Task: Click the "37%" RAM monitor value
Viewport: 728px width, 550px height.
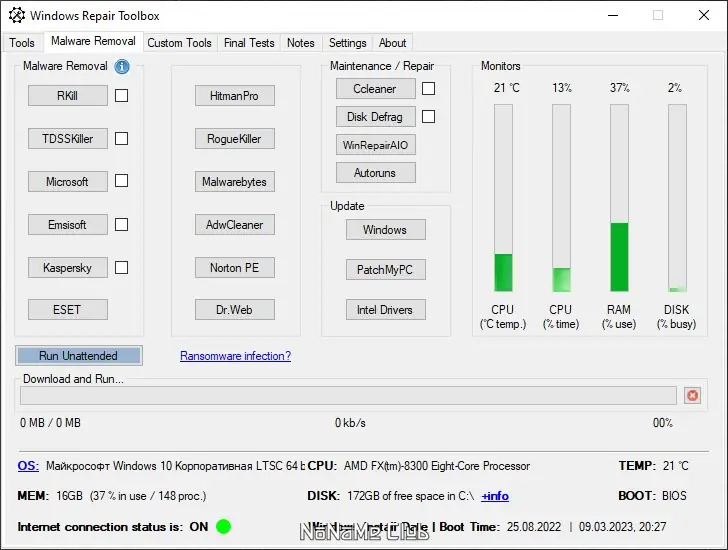Action: tap(619, 87)
